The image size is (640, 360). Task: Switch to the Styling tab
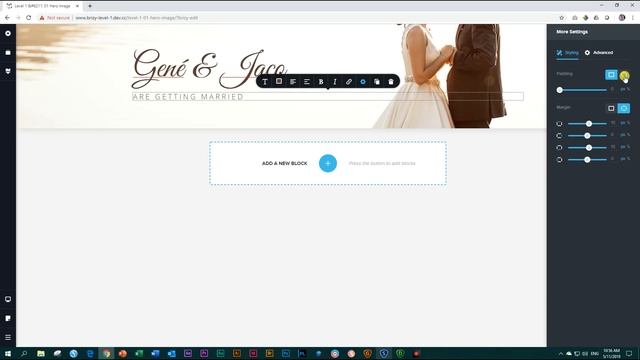(567, 53)
